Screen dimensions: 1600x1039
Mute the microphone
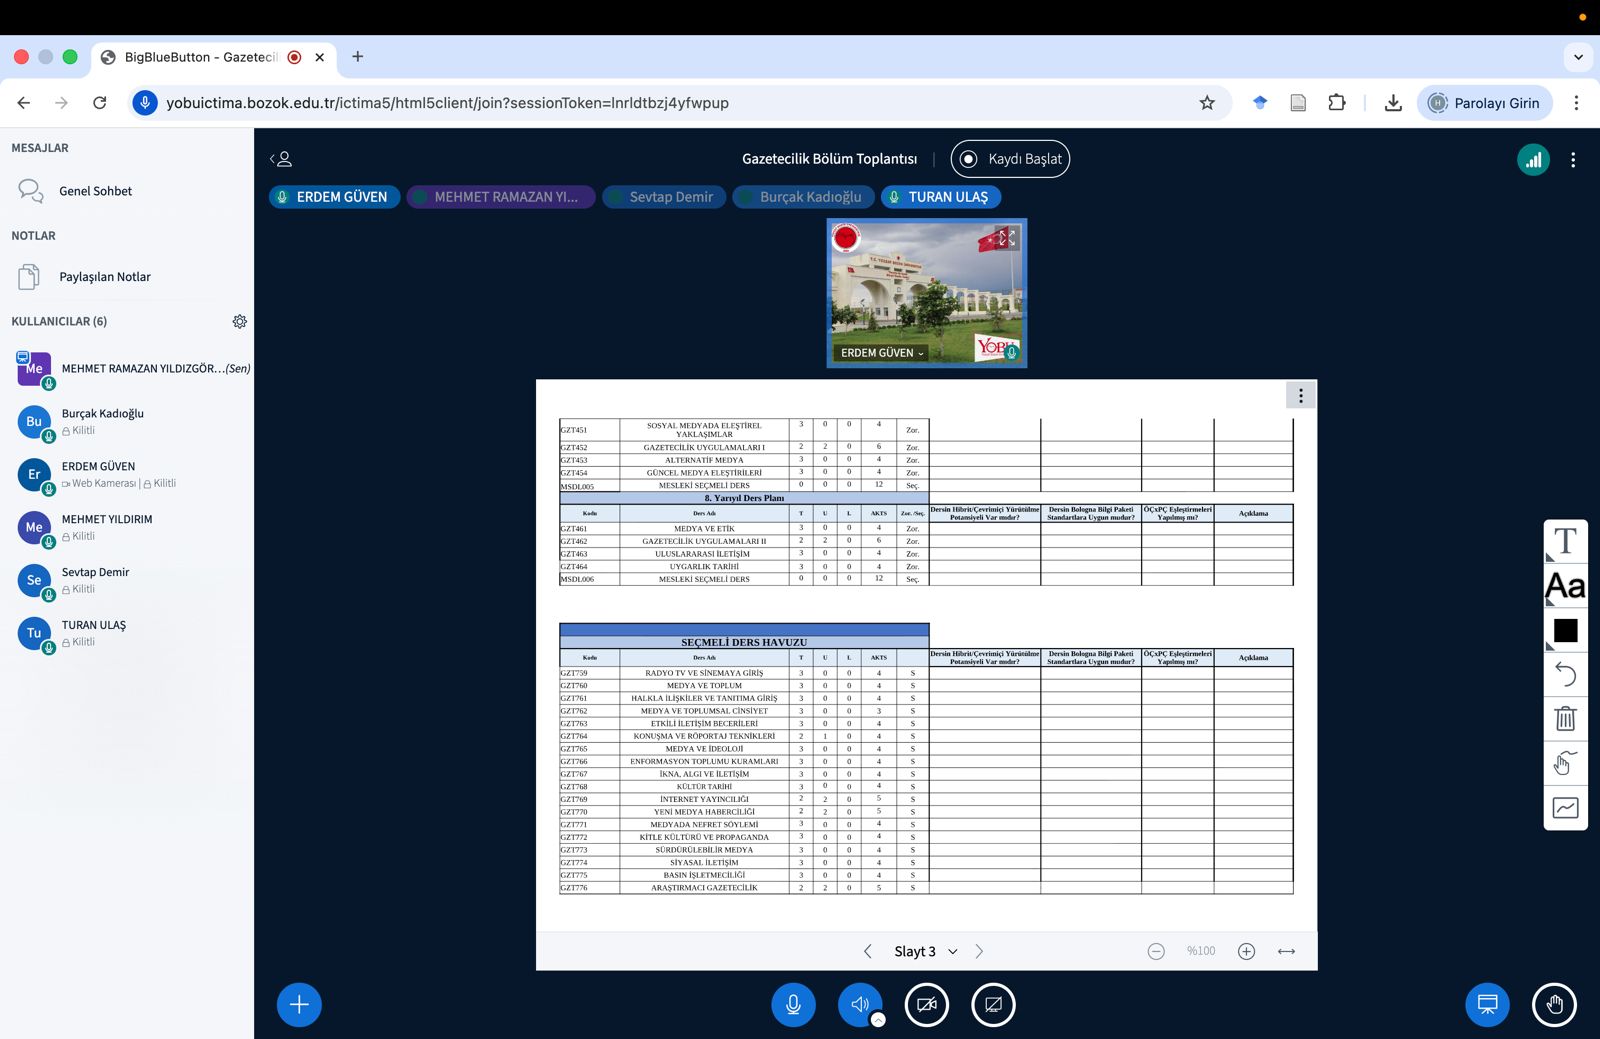click(793, 1005)
